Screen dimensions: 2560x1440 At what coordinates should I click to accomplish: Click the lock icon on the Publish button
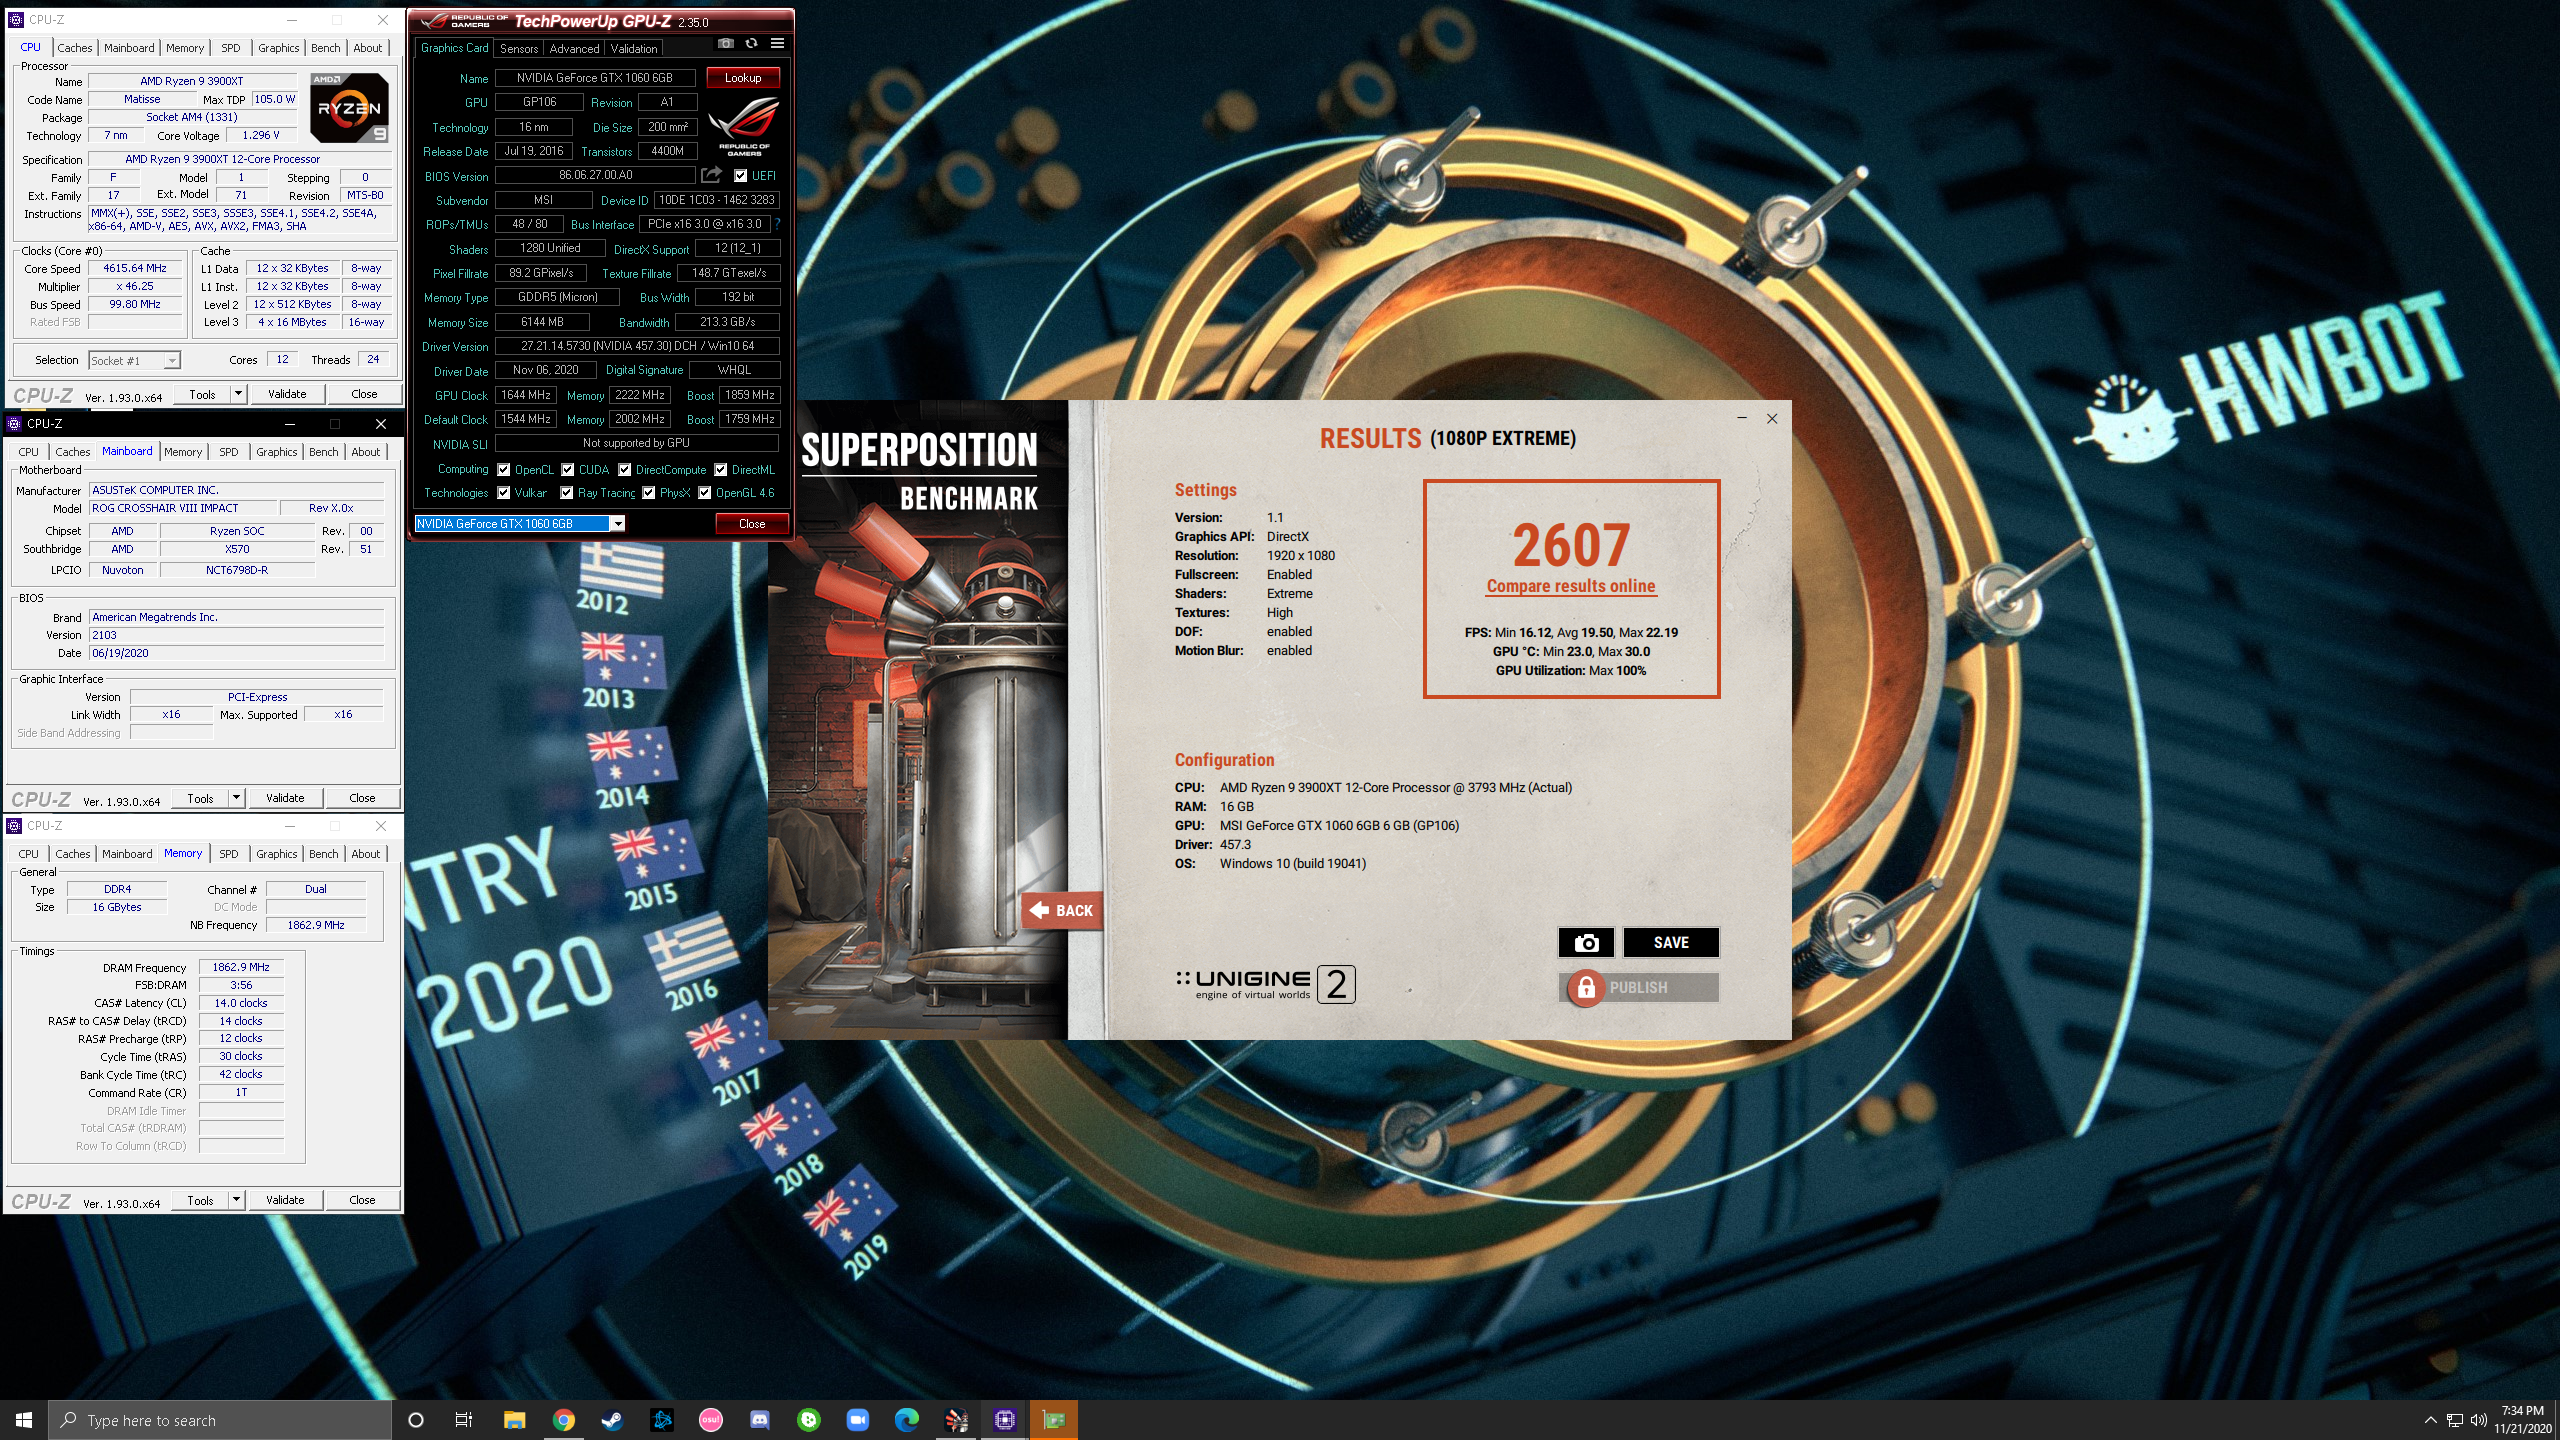(1586, 988)
